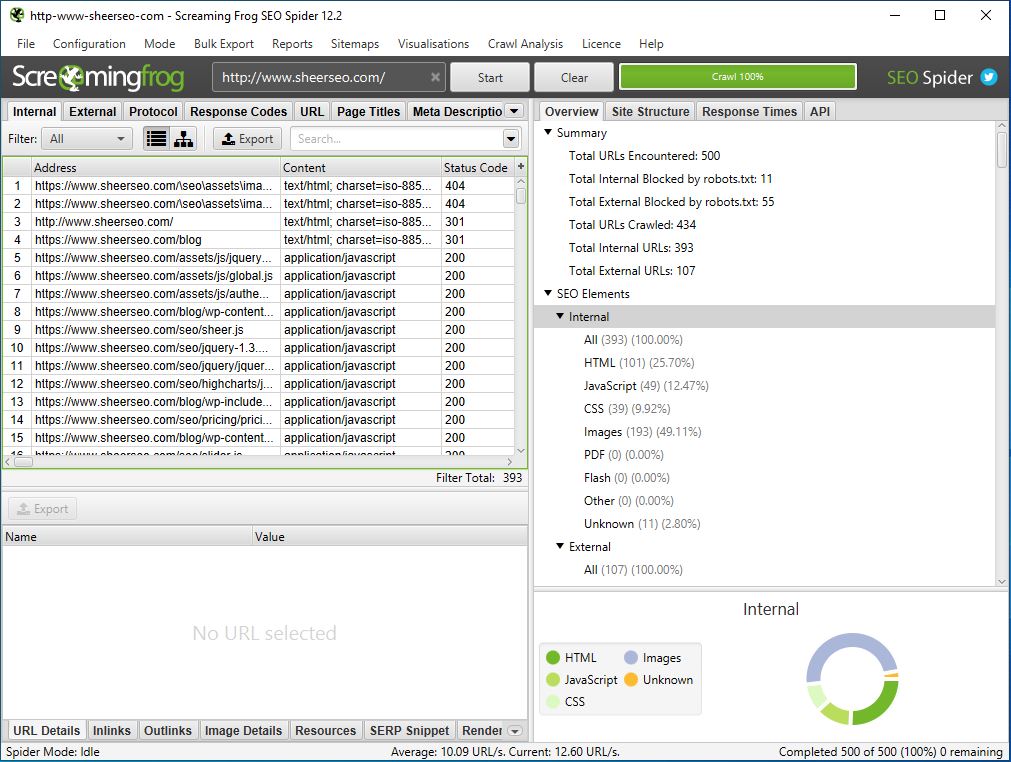Open the SERP Snippet bottom tab
This screenshot has height=762, width=1011.
409,730
